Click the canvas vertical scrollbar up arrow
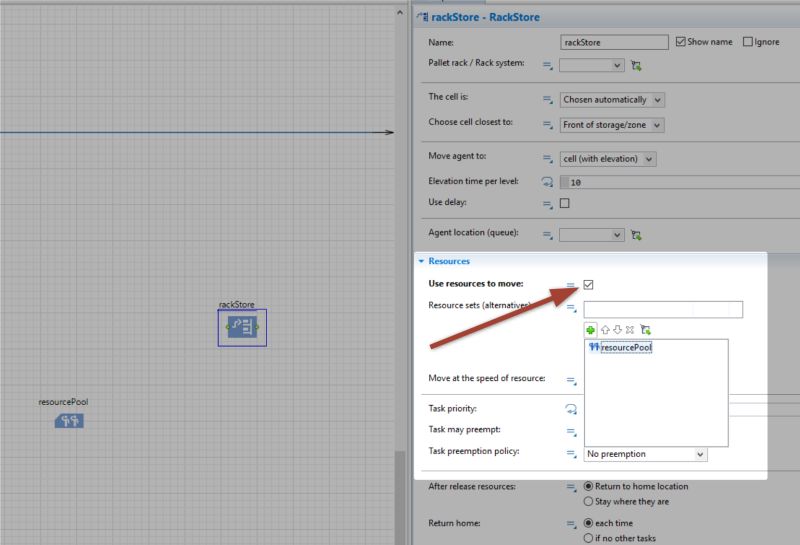This screenshot has width=800, height=545. [x=400, y=13]
